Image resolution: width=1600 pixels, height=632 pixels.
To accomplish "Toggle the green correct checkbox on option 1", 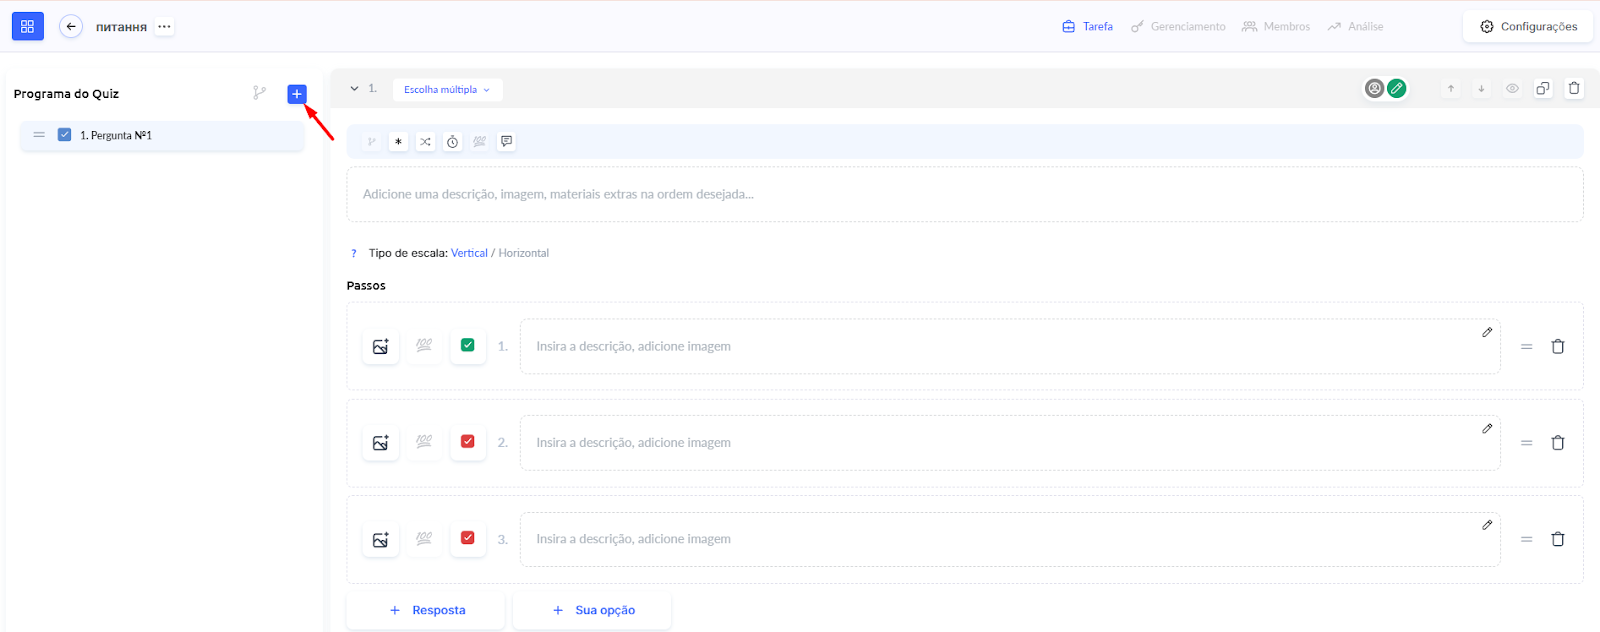I will coord(467,346).
